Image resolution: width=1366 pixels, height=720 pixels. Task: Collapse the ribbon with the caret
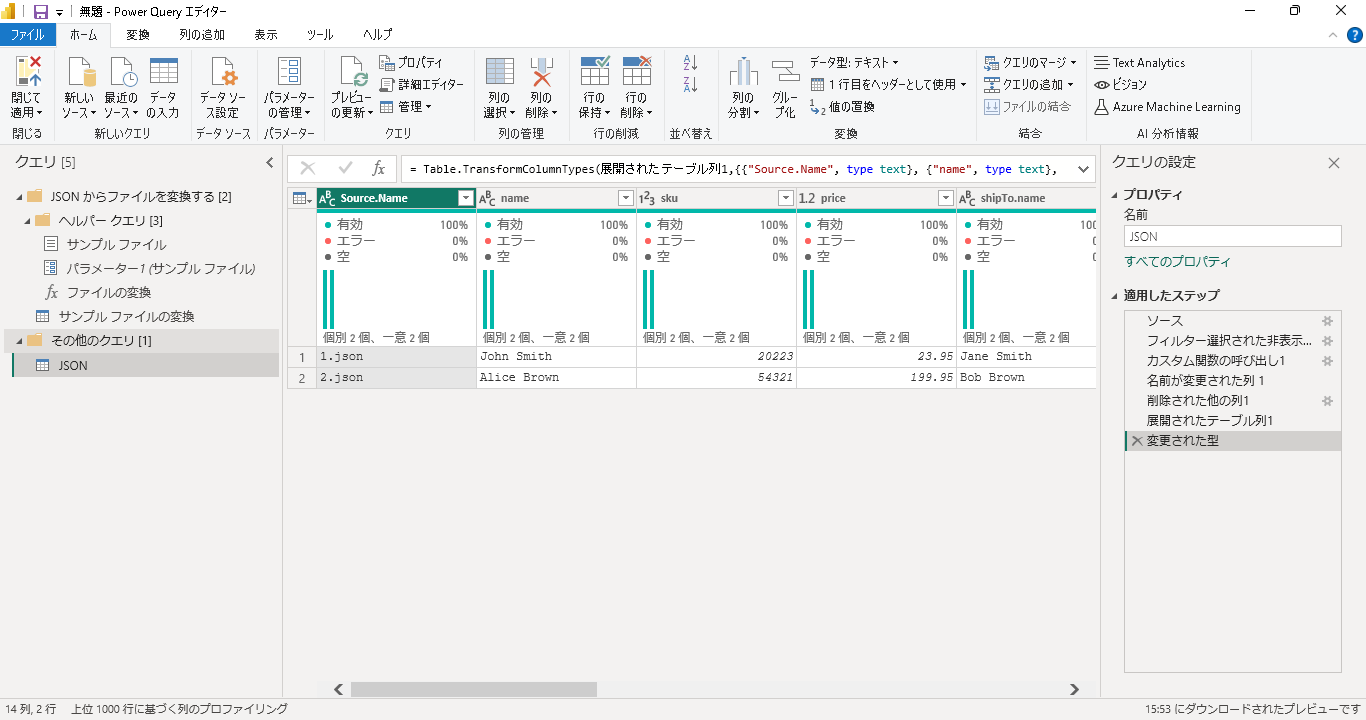(x=1332, y=35)
